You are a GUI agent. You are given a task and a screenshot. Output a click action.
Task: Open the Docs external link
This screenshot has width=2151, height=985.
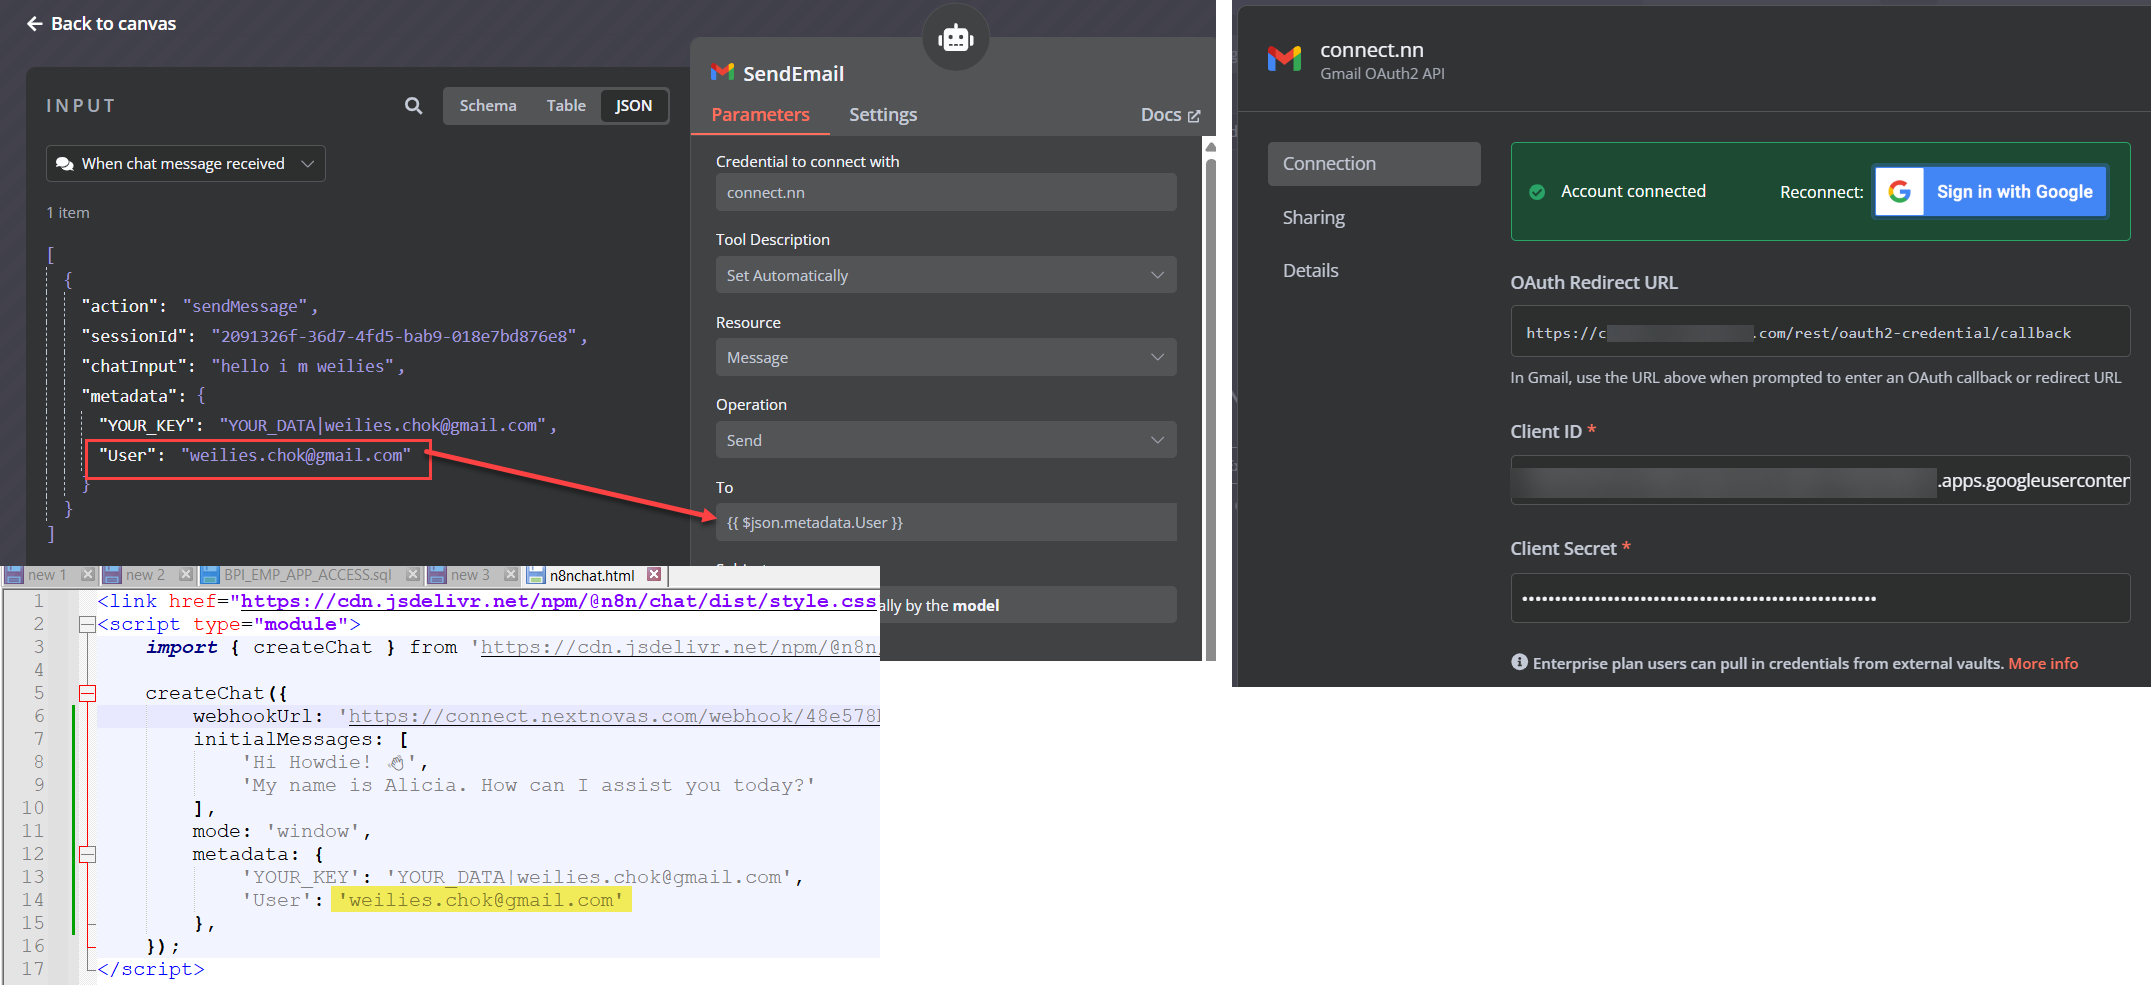[x=1170, y=115]
